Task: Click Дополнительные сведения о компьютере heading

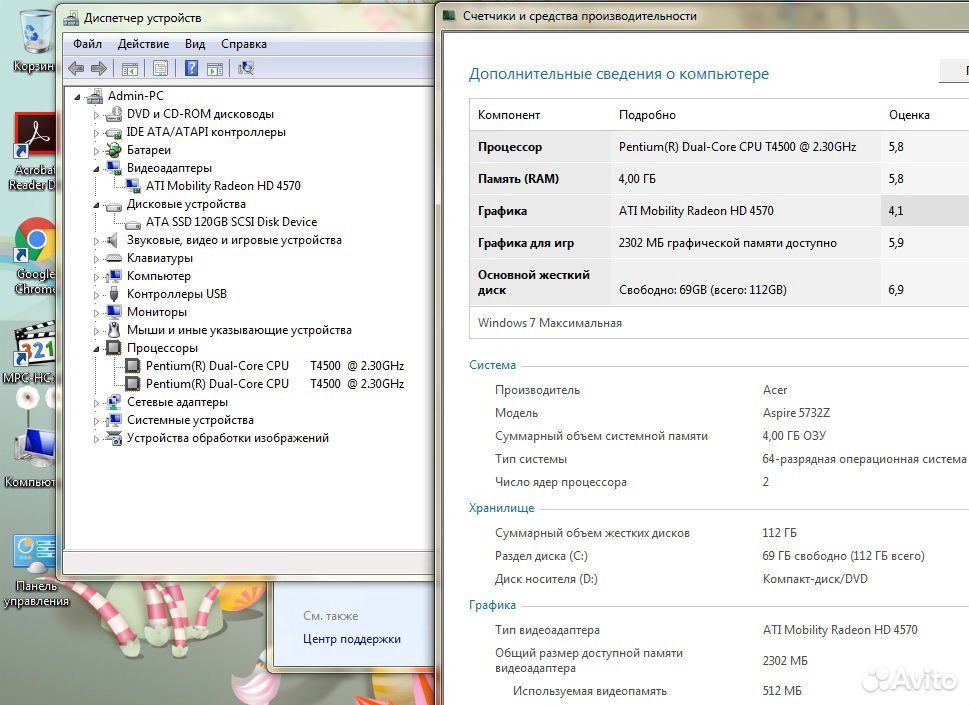Action: tap(619, 74)
